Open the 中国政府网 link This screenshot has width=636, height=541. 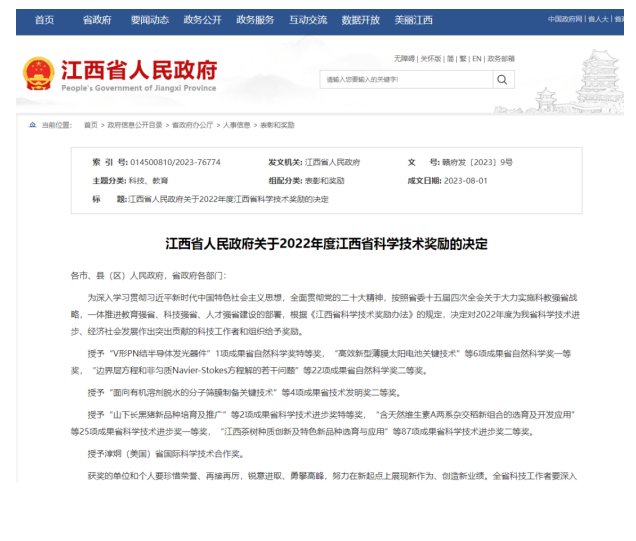(x=564, y=20)
